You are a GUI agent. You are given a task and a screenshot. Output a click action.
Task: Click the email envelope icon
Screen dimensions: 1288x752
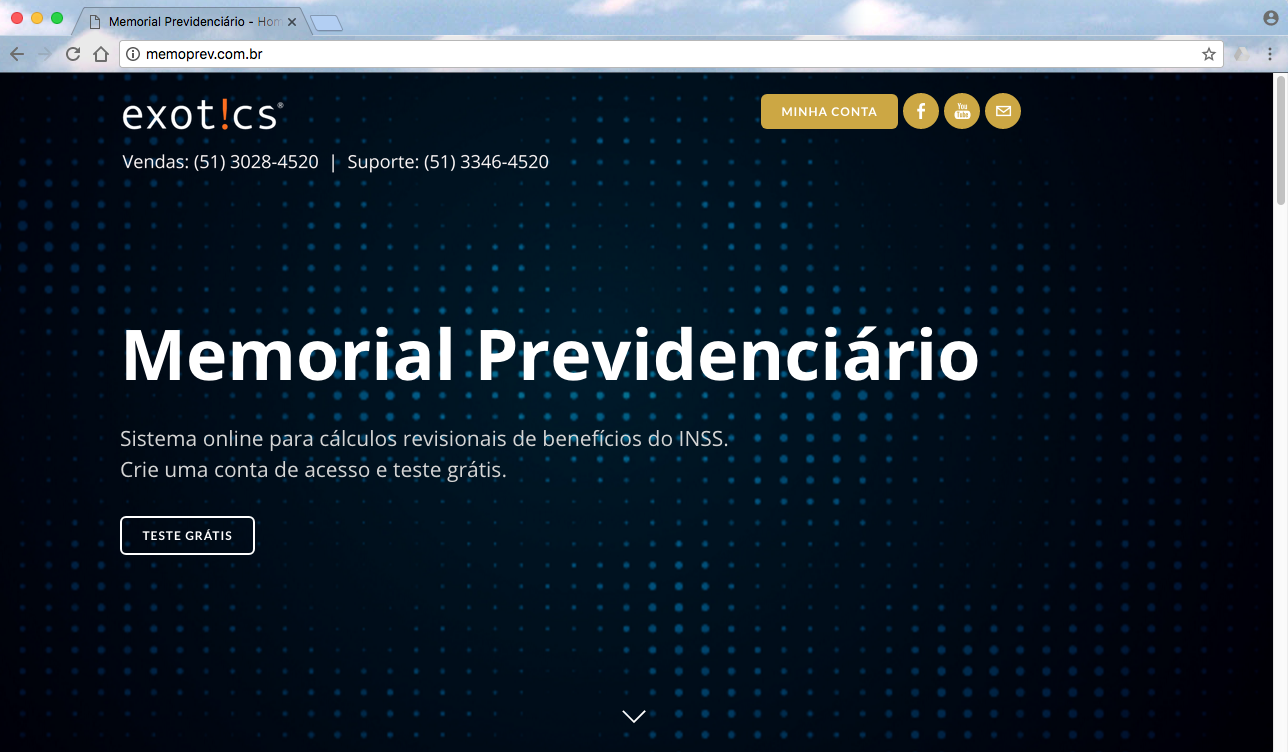(x=1003, y=111)
